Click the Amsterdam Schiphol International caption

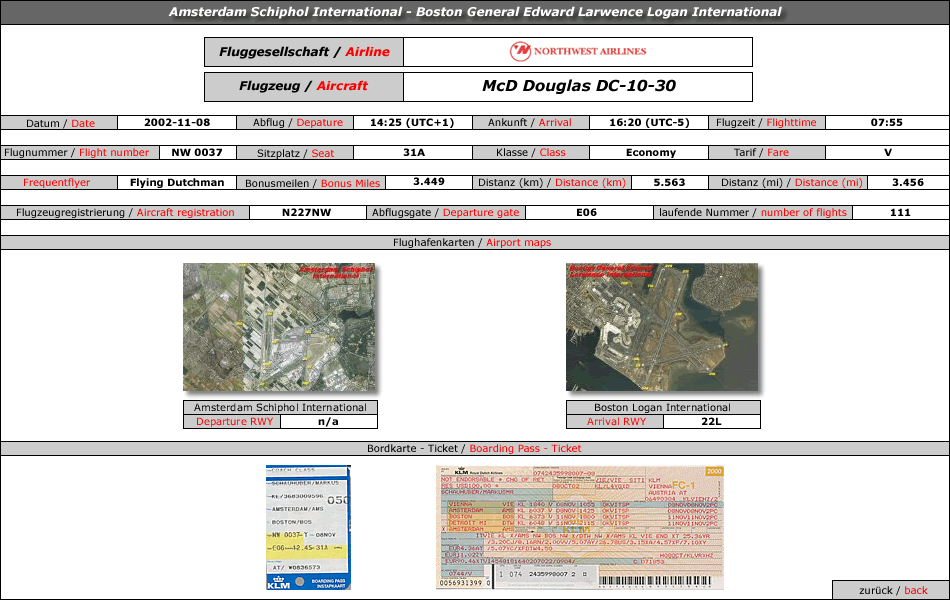click(280, 407)
